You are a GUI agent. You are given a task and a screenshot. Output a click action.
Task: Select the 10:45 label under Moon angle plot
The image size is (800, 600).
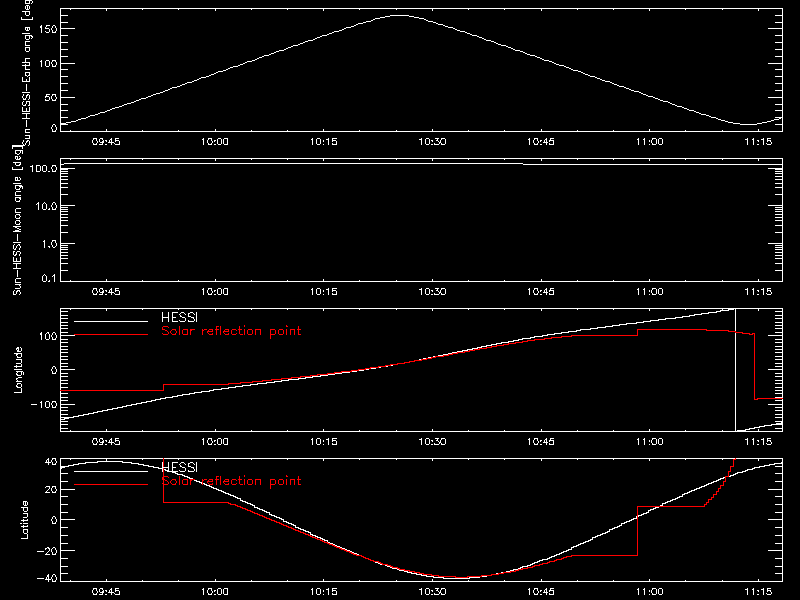541,292
